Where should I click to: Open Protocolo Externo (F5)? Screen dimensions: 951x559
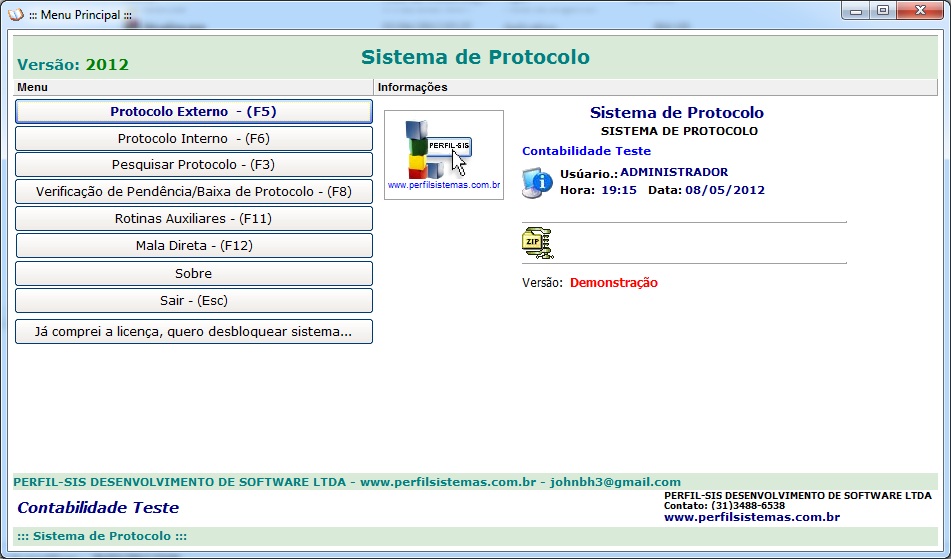click(x=193, y=112)
